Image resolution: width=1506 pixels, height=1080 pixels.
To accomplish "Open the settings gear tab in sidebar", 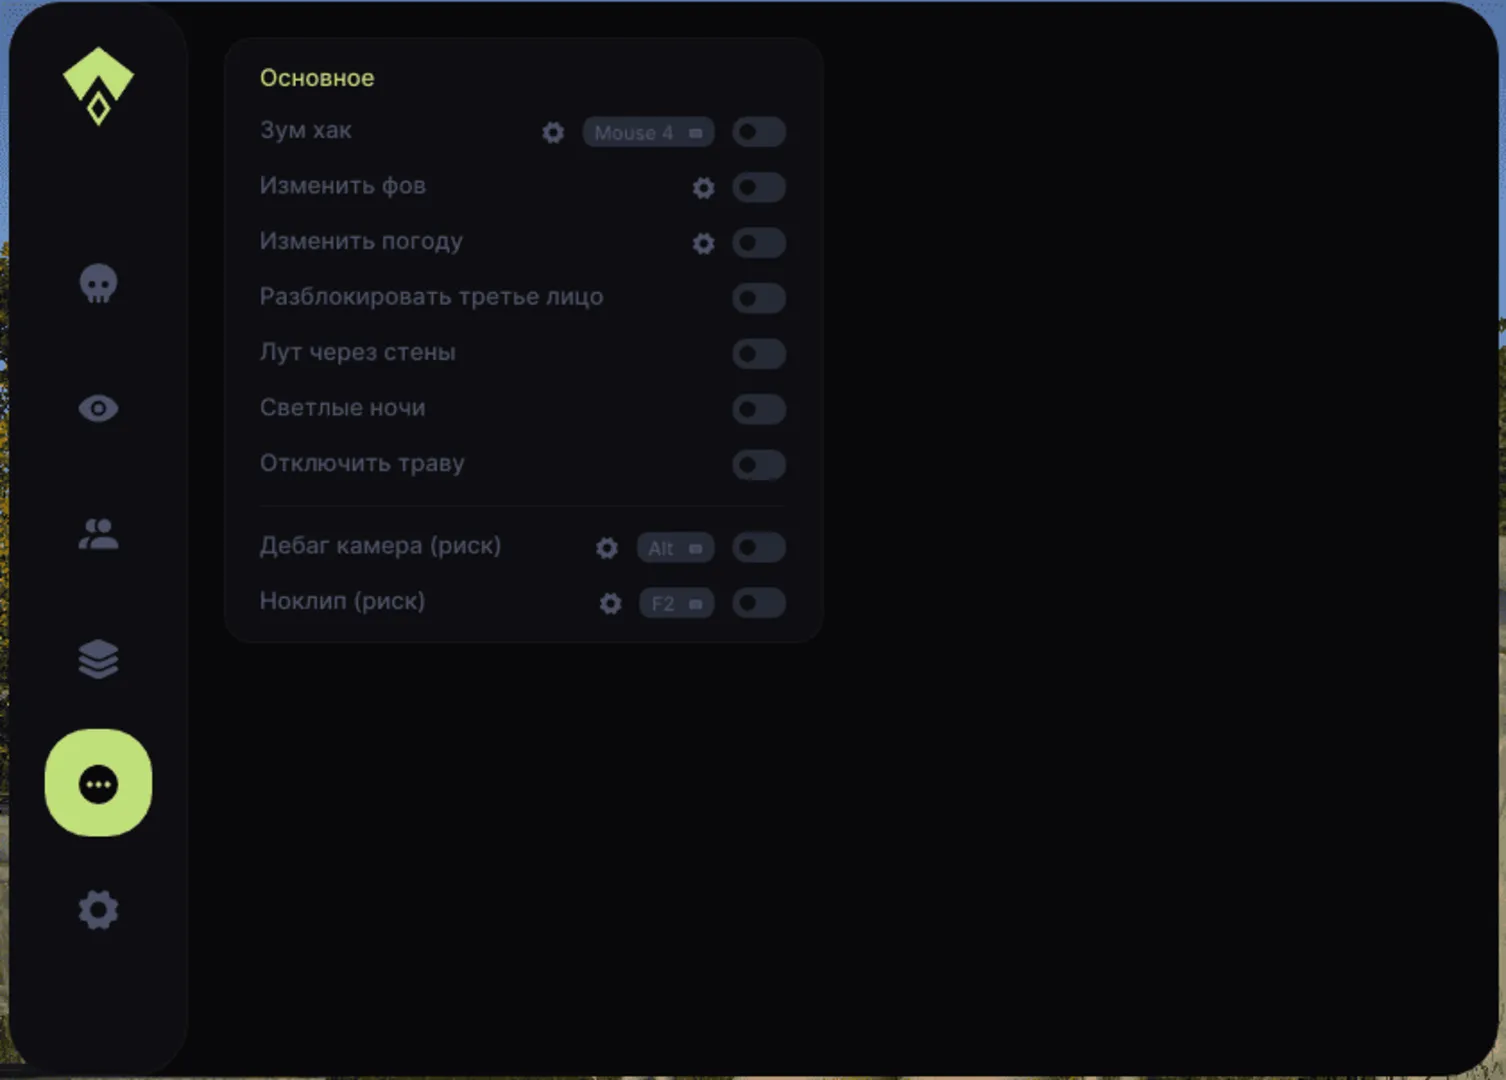I will click(98, 910).
